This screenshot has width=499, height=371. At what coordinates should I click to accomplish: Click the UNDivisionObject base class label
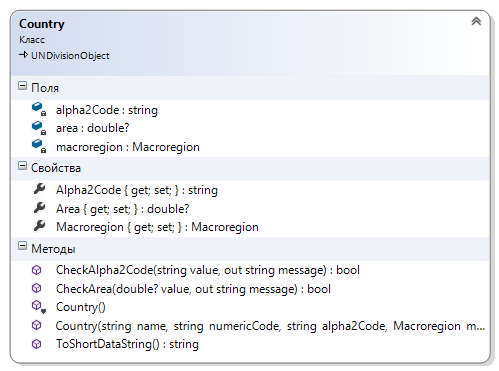point(70,56)
